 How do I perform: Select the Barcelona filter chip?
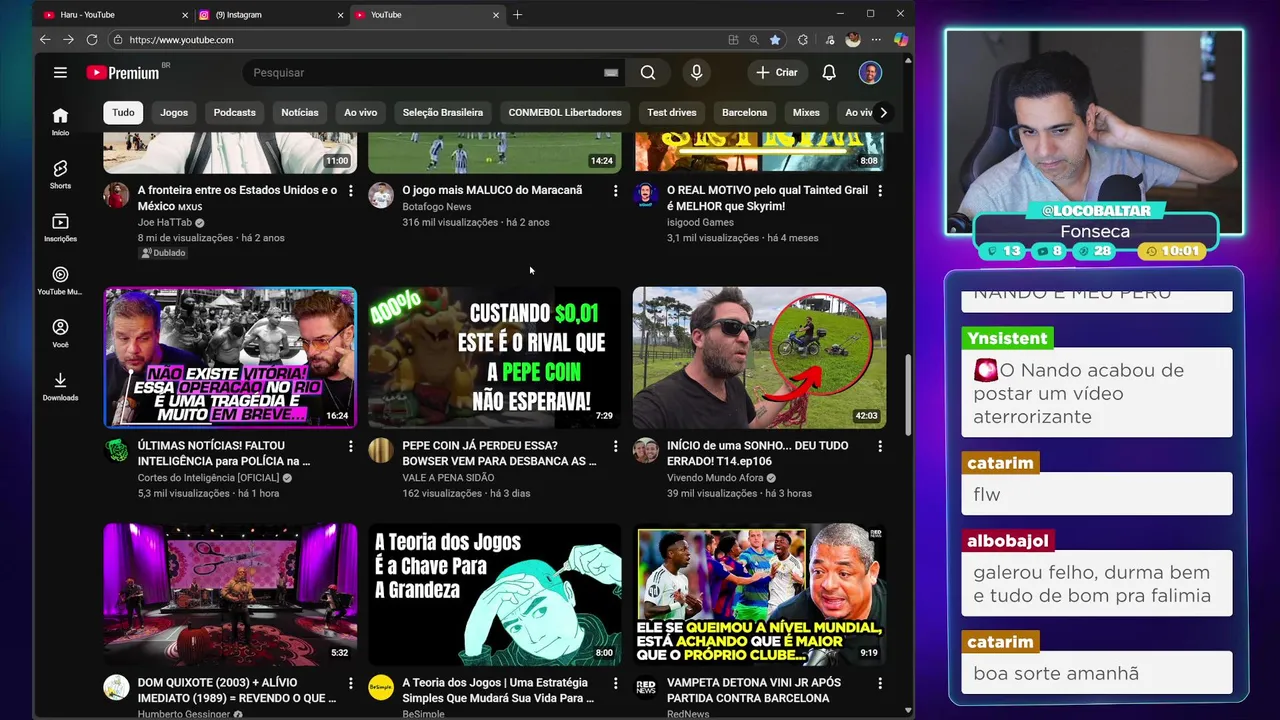coord(745,112)
